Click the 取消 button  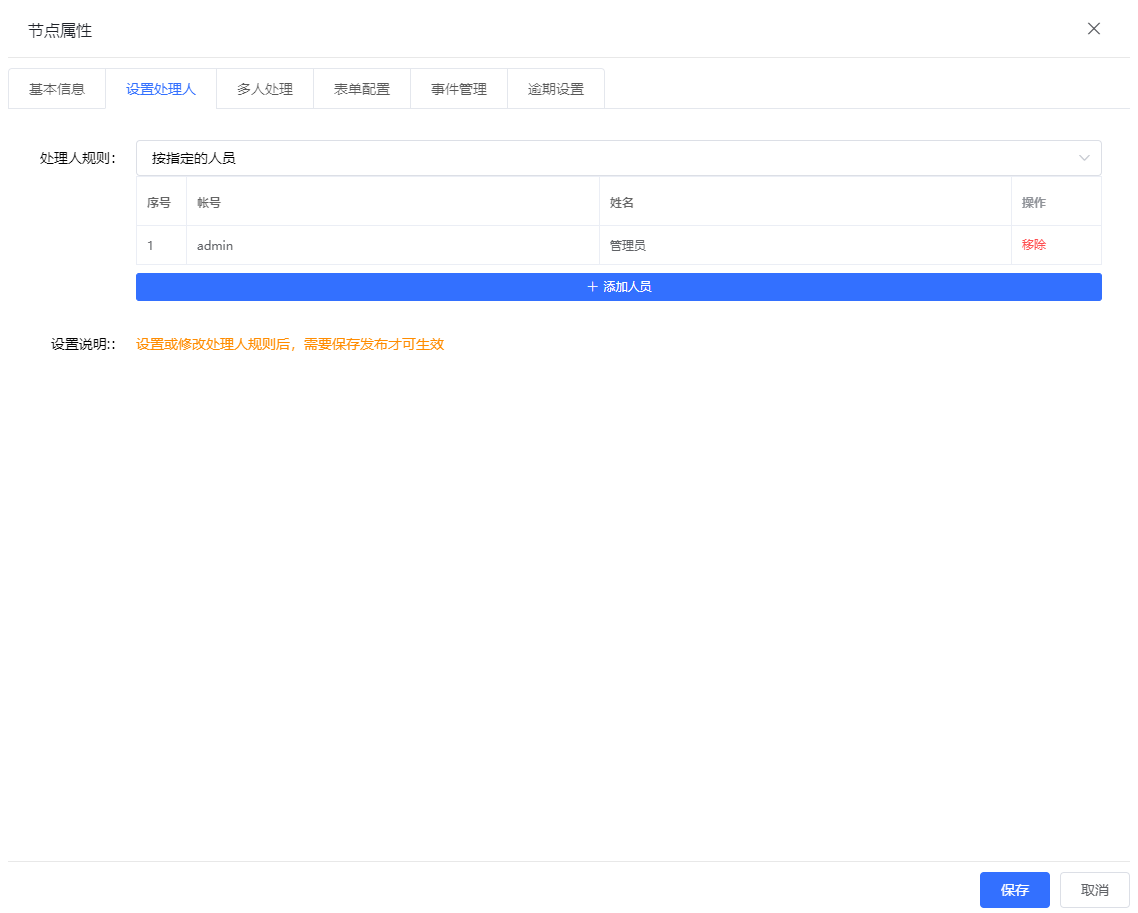pos(1095,890)
